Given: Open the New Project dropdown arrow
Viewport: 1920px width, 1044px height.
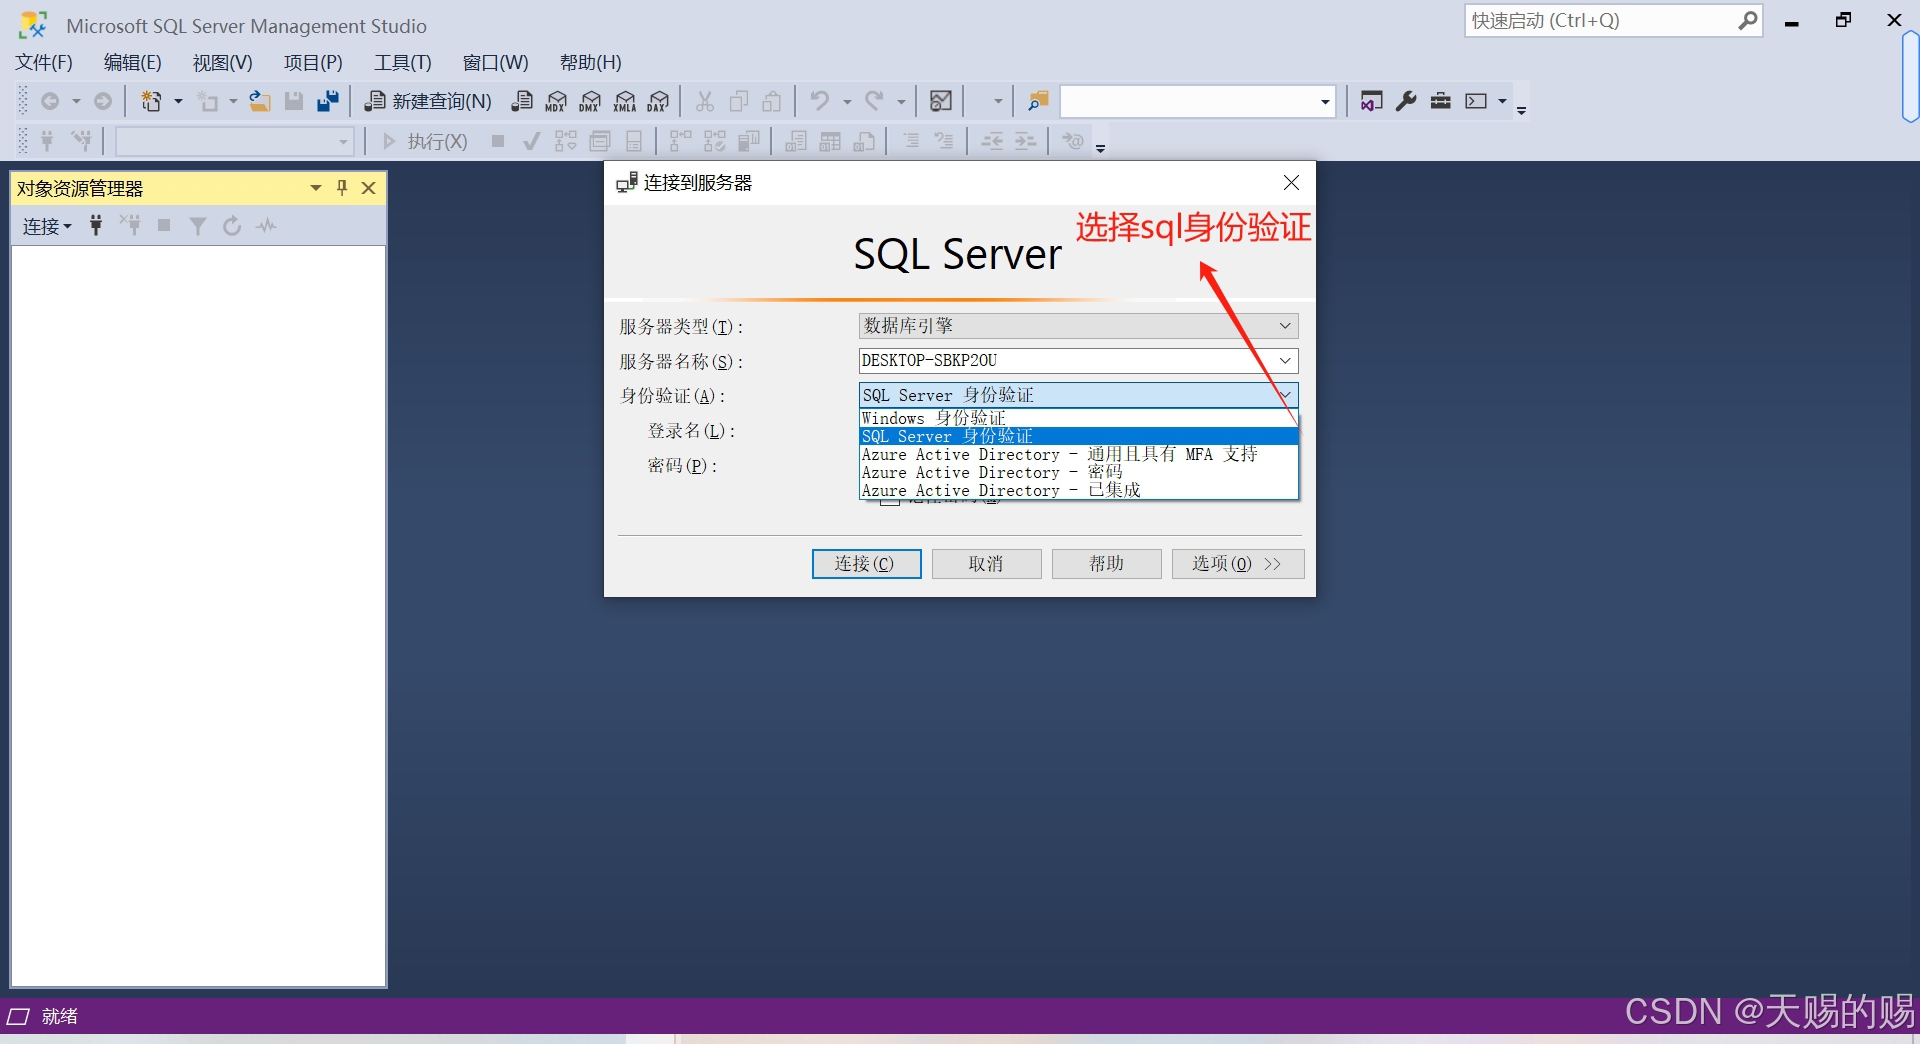Looking at the screenshot, I should coord(178,101).
